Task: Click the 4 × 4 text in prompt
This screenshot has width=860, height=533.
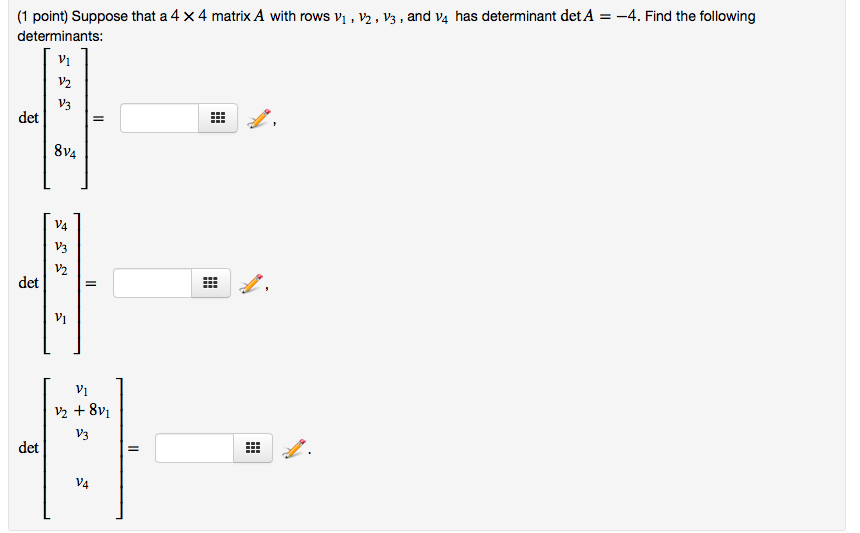Action: point(188,16)
